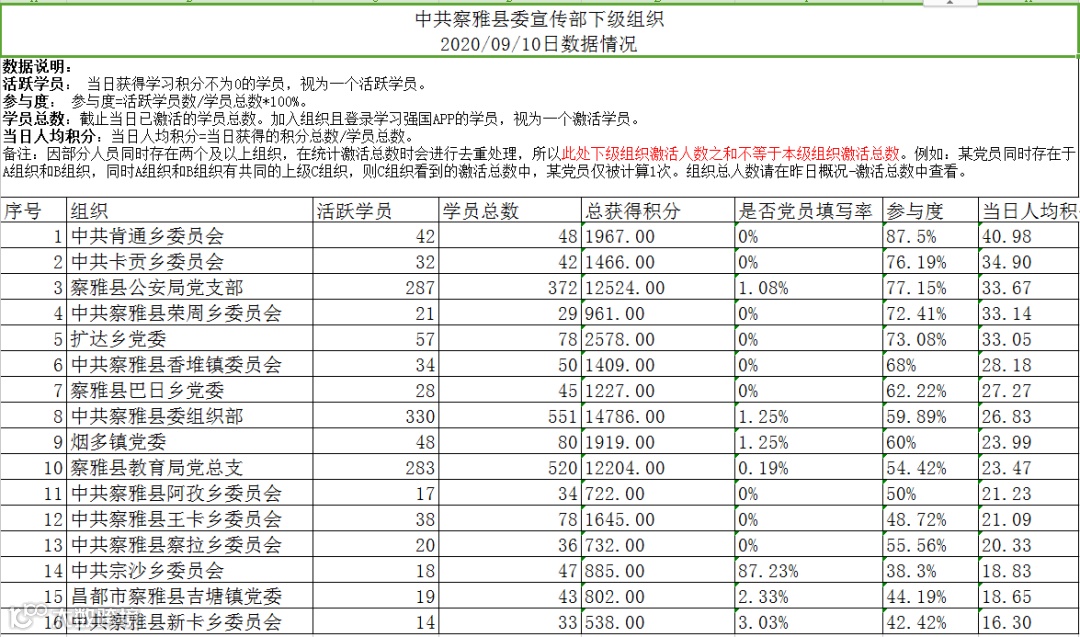The height and width of the screenshot is (637, 1080).
Task: Click total learners value 551
Action: (x=510, y=416)
